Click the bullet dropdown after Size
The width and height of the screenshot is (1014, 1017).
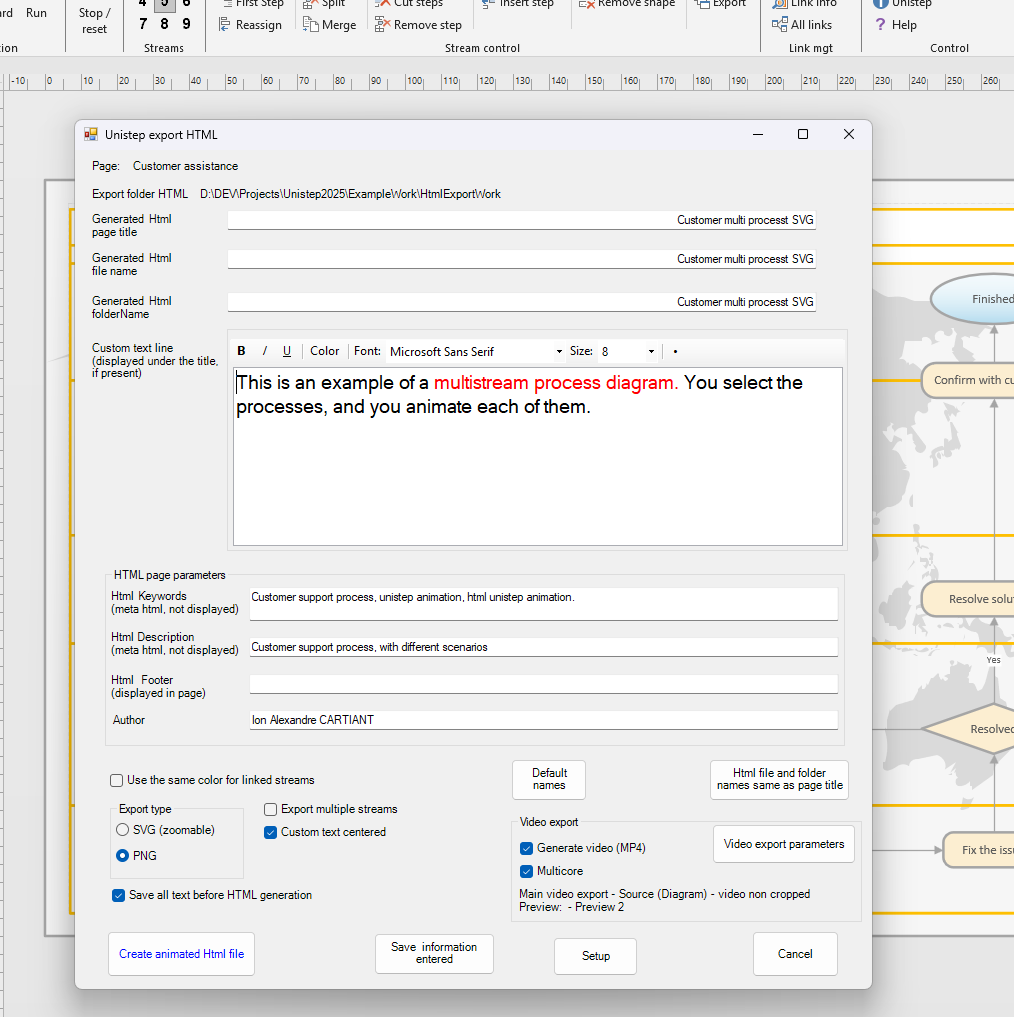click(675, 352)
